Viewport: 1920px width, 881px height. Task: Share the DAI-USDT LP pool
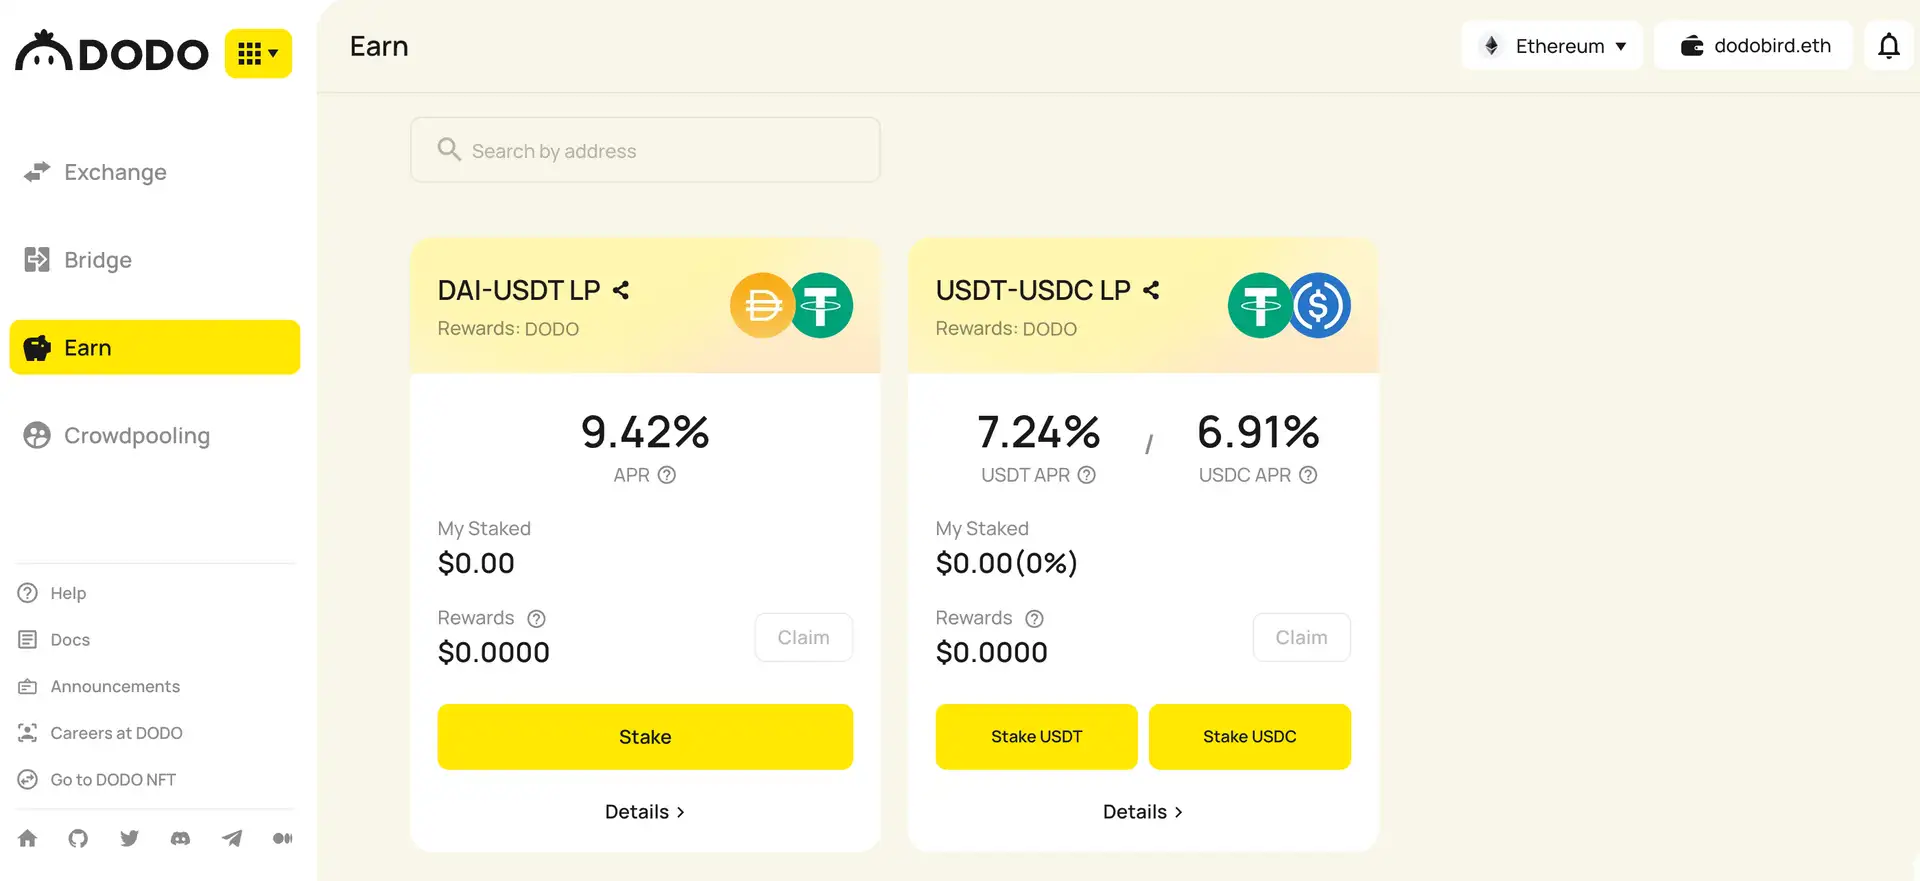click(621, 291)
